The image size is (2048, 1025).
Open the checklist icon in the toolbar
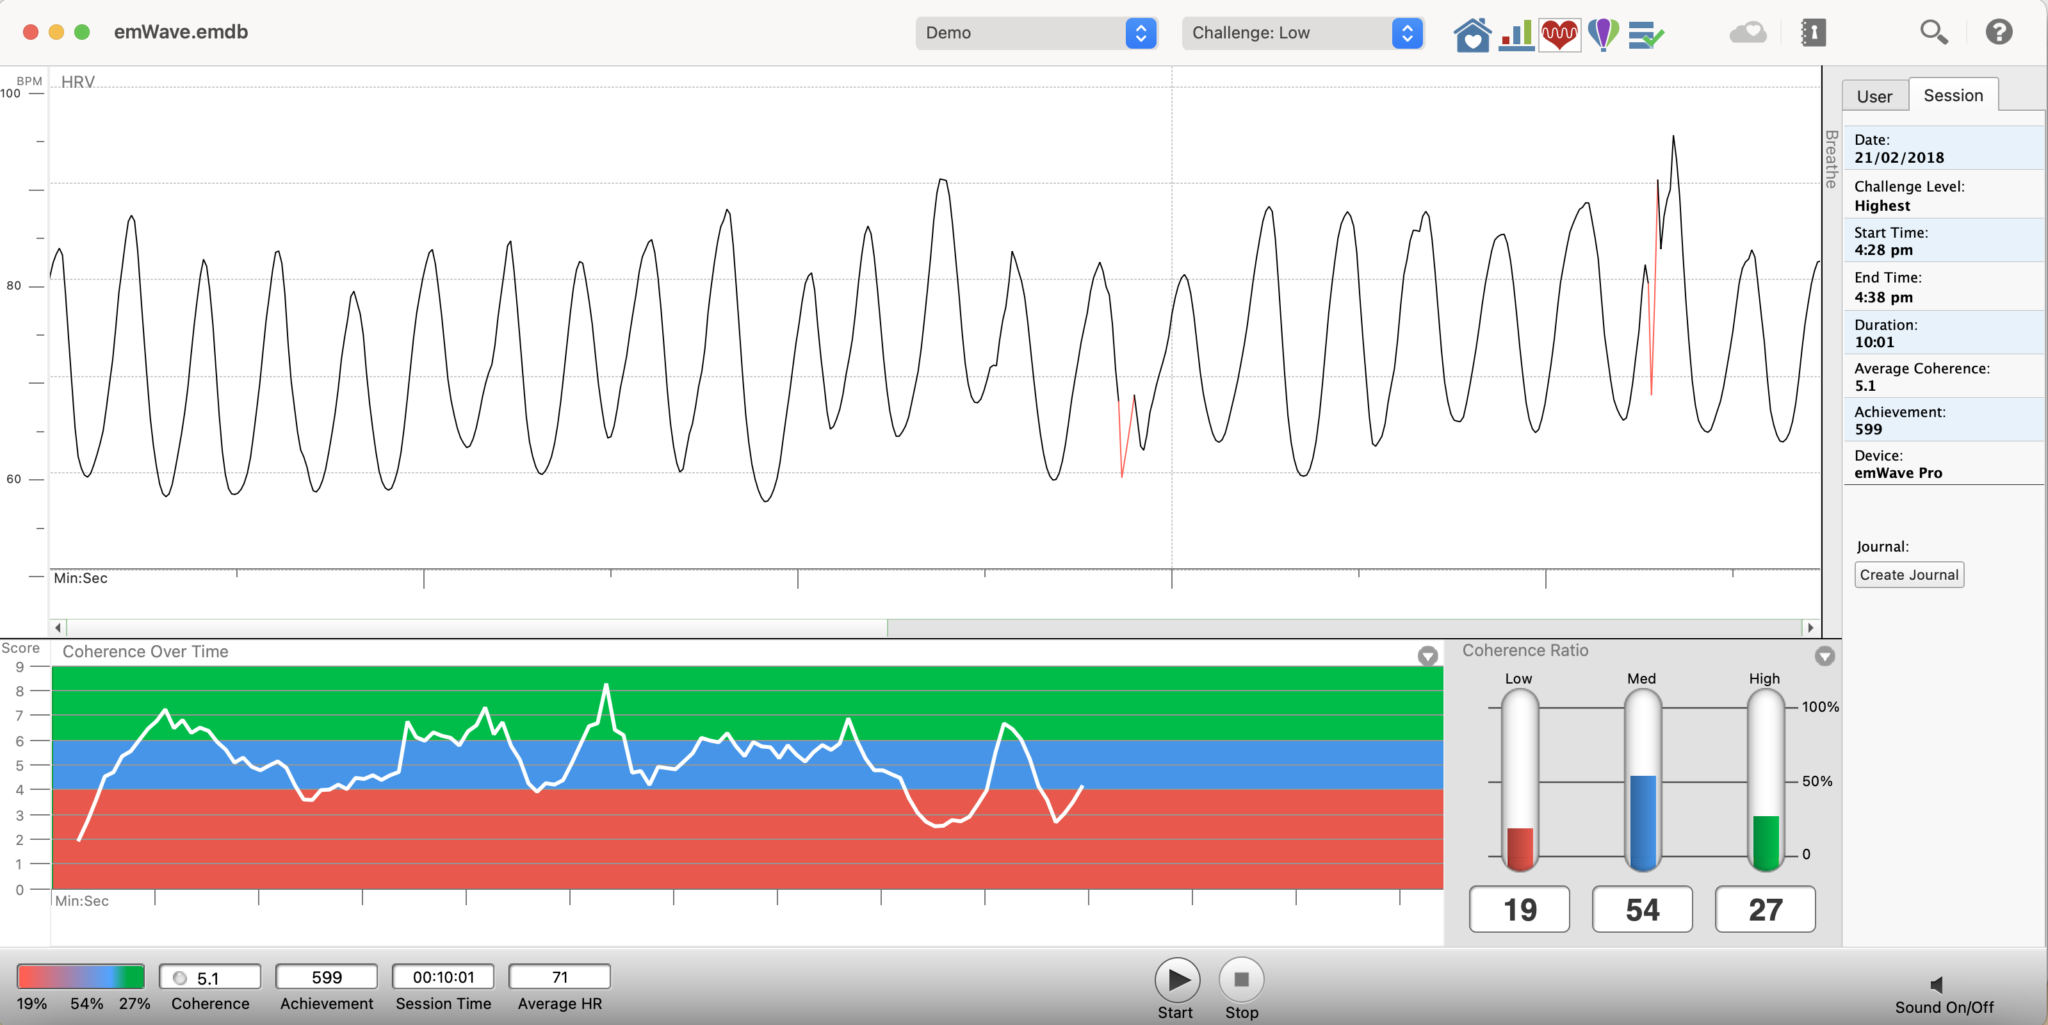pyautogui.click(x=1645, y=35)
